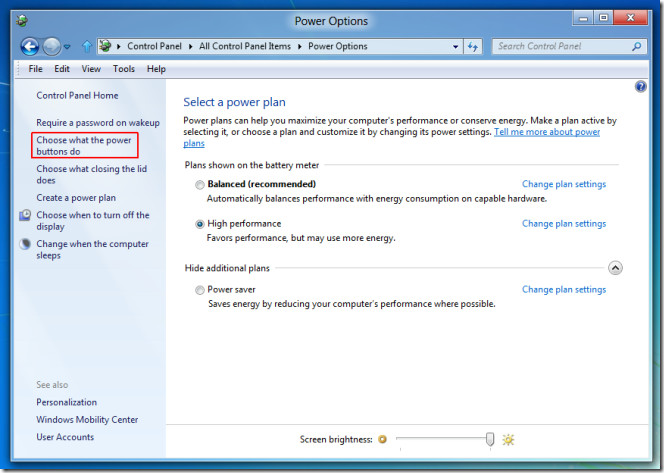Click the refresh icon beside address bar
Viewport: 664px width, 473px height.
coord(473,46)
